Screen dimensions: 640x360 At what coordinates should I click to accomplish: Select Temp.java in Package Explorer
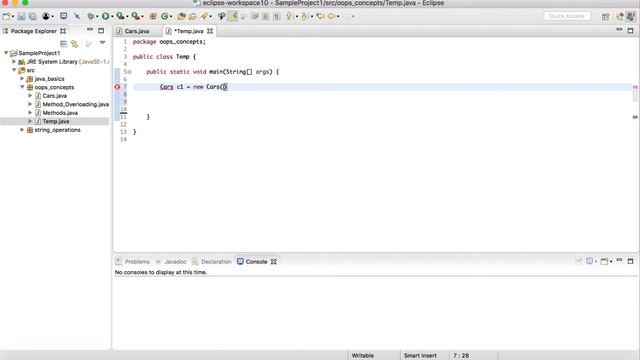(x=56, y=121)
